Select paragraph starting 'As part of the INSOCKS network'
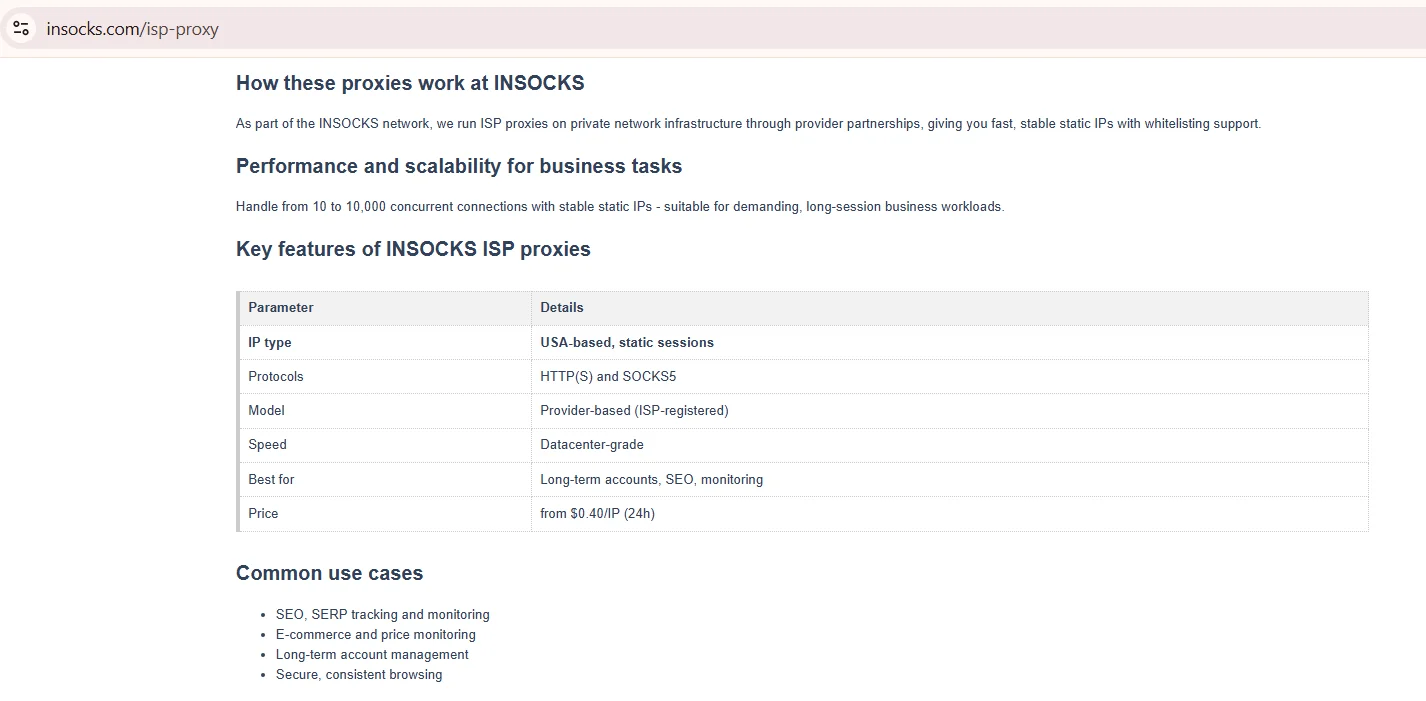The height and width of the screenshot is (701, 1426). coord(749,124)
